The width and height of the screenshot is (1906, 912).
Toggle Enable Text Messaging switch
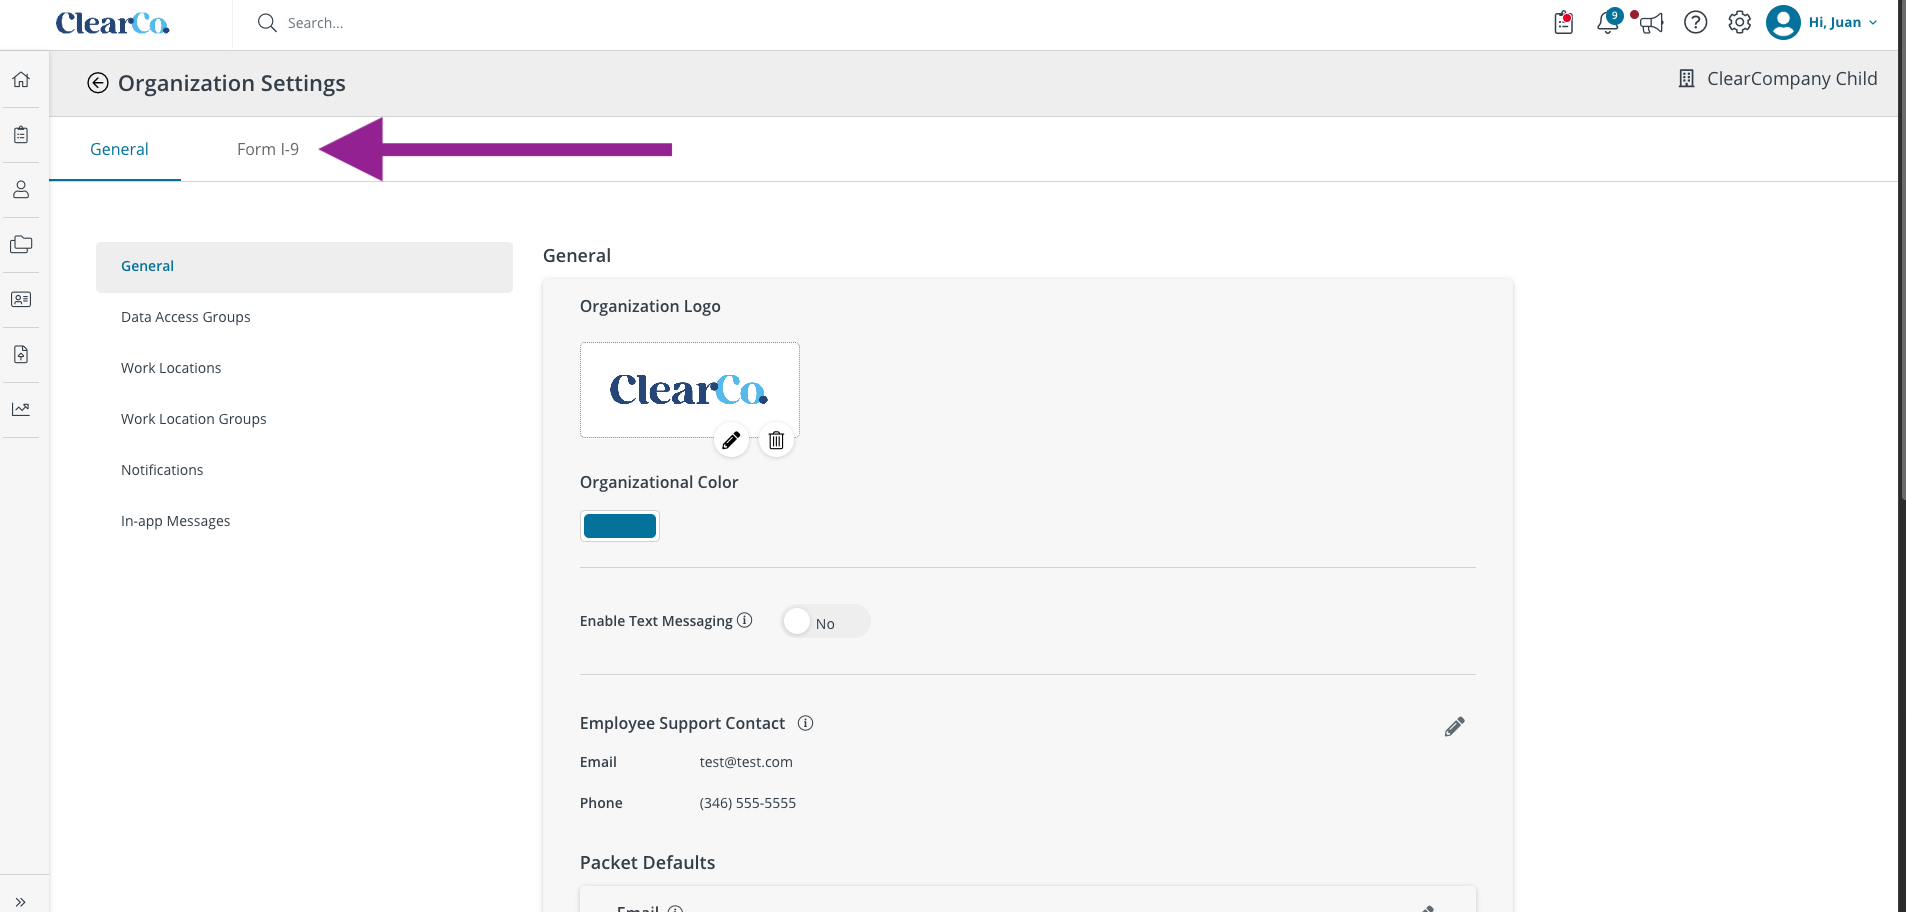[x=825, y=622]
